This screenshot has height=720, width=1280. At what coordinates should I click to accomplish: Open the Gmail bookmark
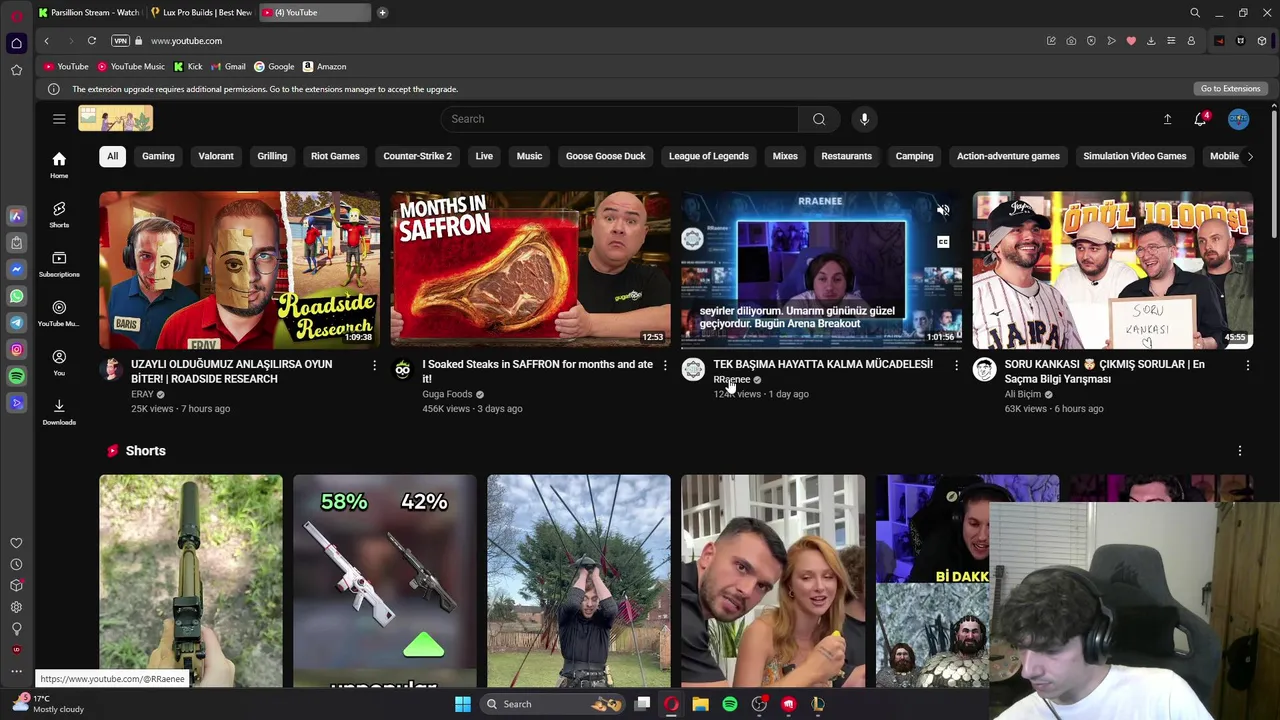pos(228,67)
